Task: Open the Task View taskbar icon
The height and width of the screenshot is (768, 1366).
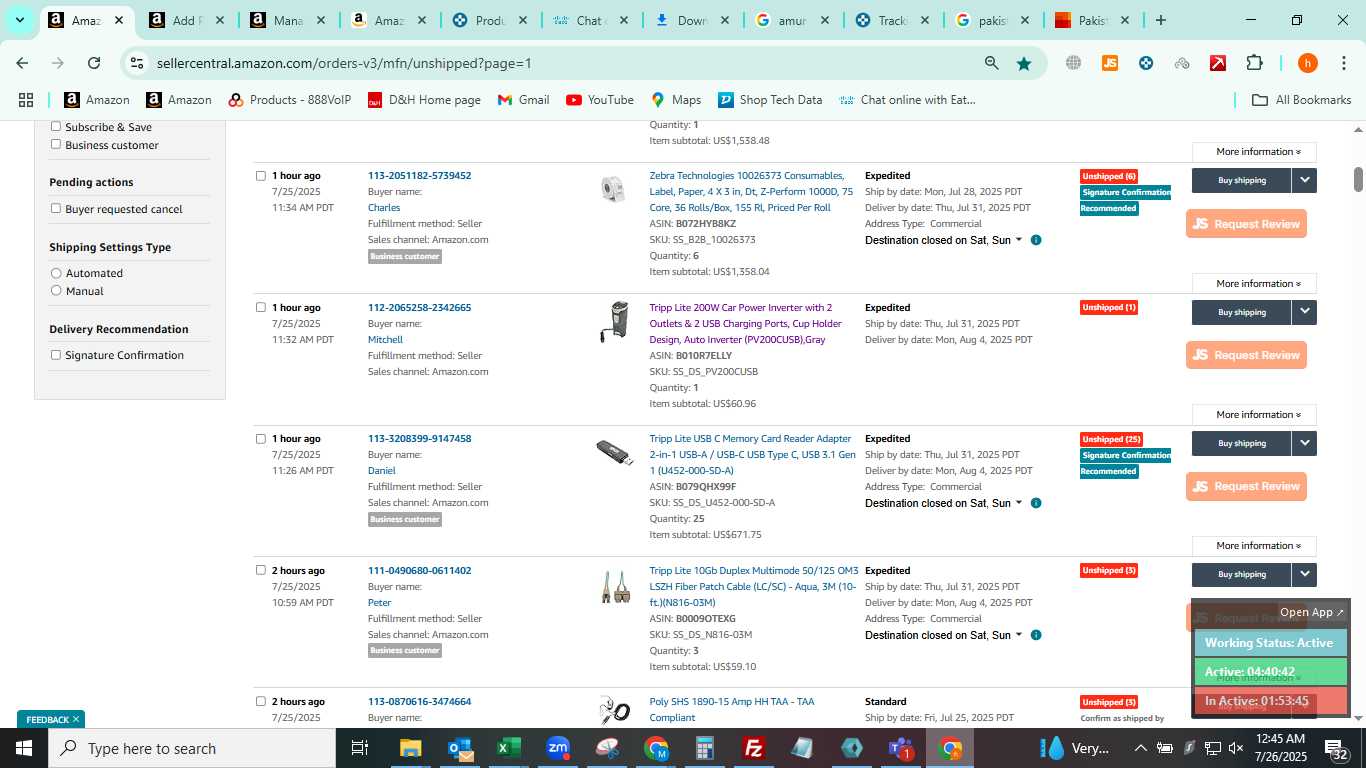Action: coord(360,748)
